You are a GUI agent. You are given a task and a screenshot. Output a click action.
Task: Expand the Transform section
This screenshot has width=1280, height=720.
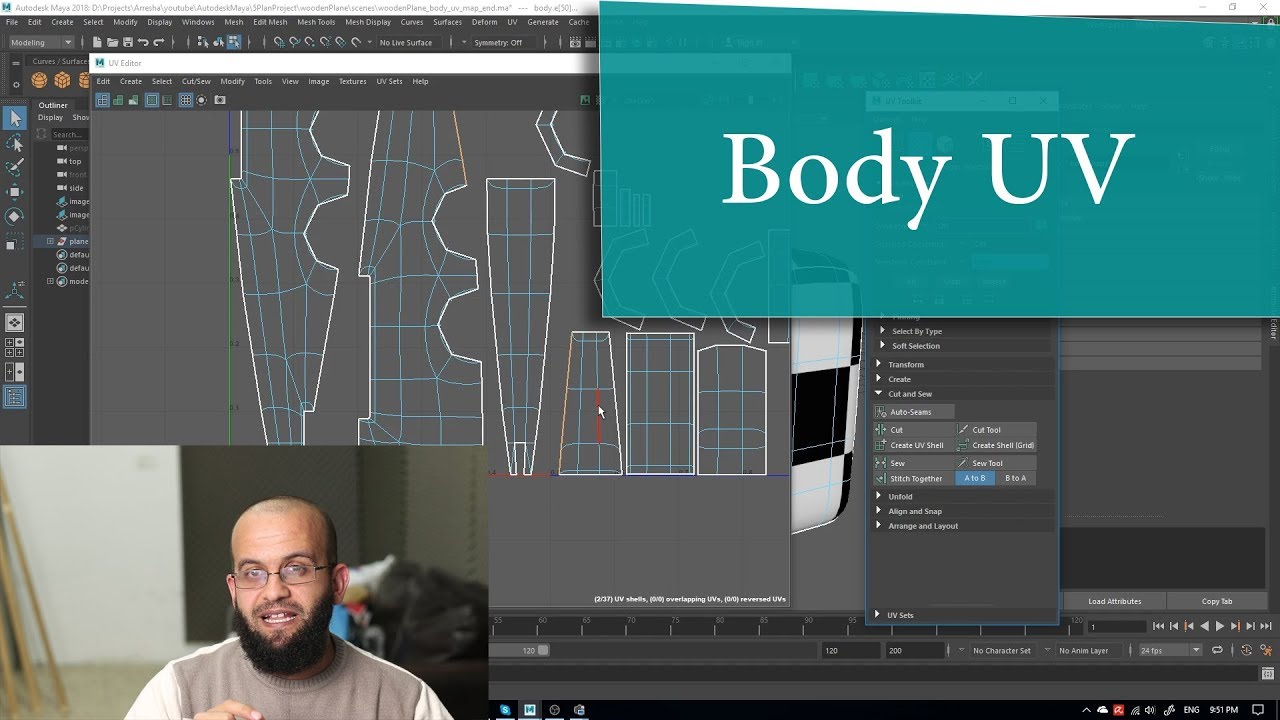coord(963,364)
